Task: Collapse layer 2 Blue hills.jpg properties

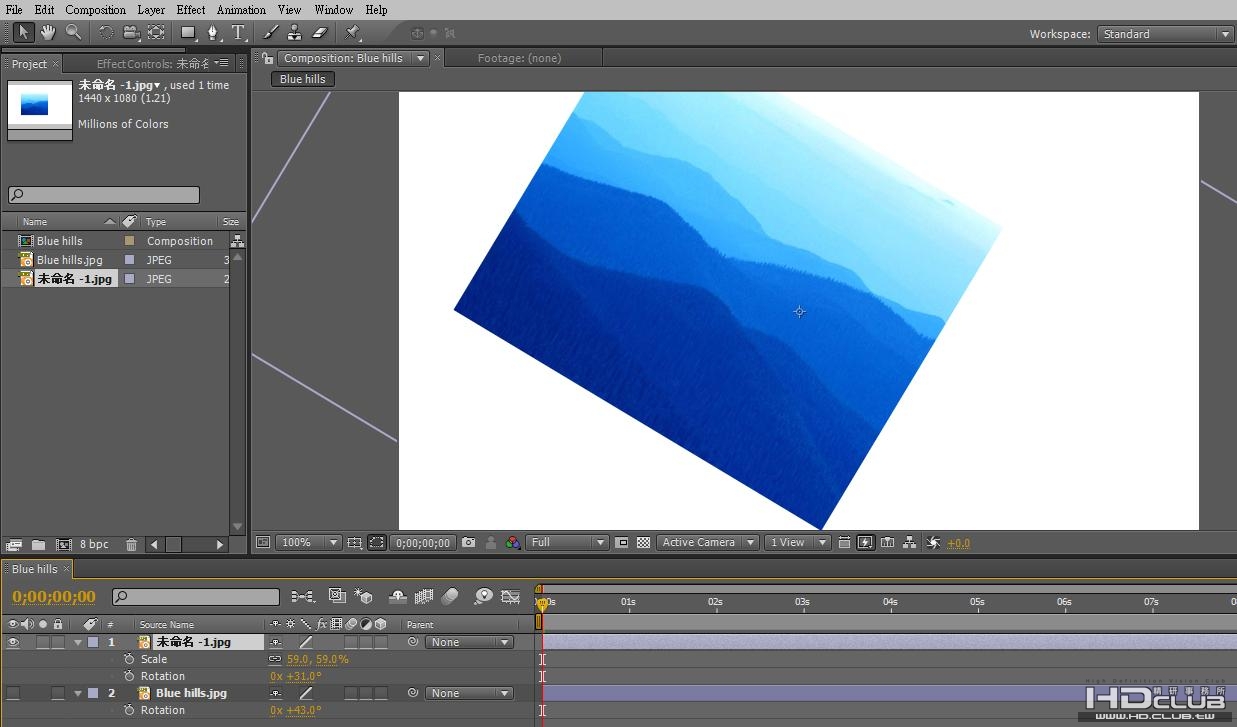Action: (x=78, y=694)
